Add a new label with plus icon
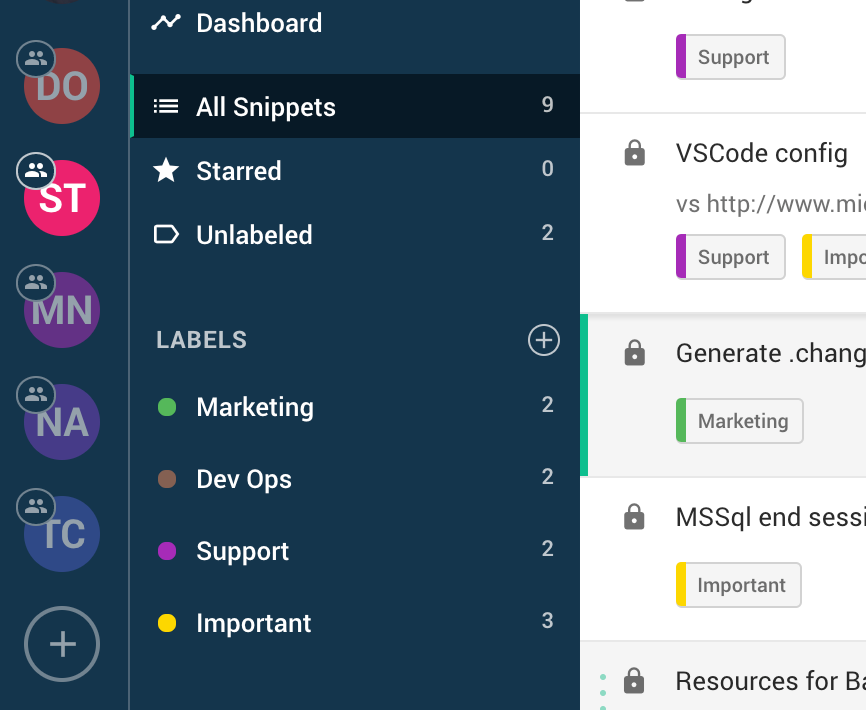This screenshot has height=710, width=866. 543,340
